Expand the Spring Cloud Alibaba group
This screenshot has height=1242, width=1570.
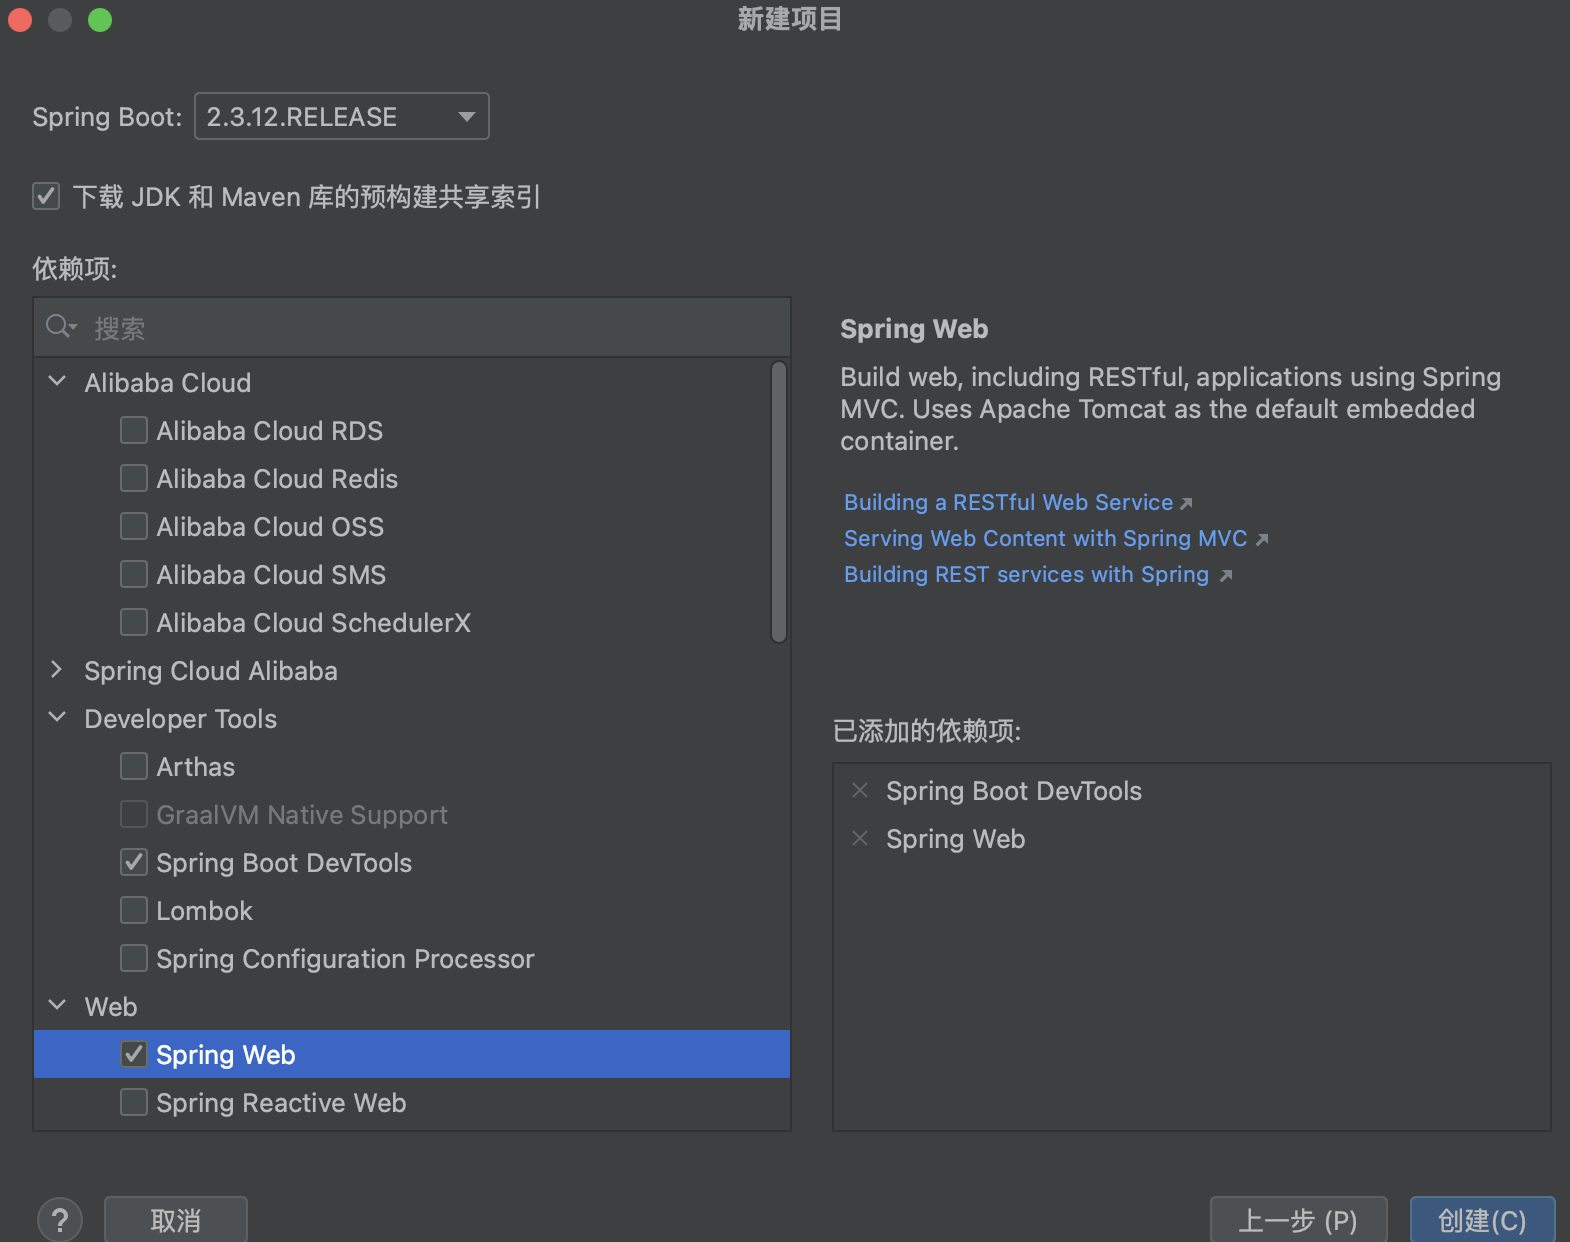pyautogui.click(x=57, y=670)
